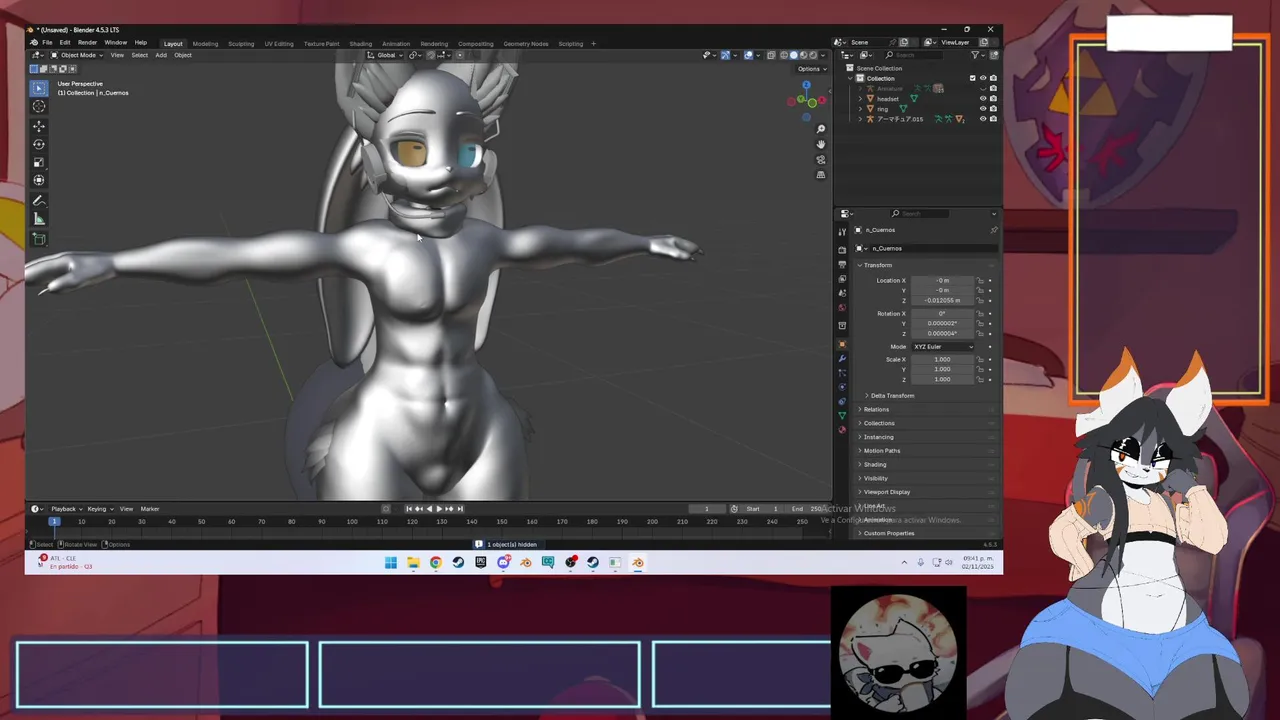Open Windows Start menu
The width and height of the screenshot is (1280, 720).
tap(391, 562)
